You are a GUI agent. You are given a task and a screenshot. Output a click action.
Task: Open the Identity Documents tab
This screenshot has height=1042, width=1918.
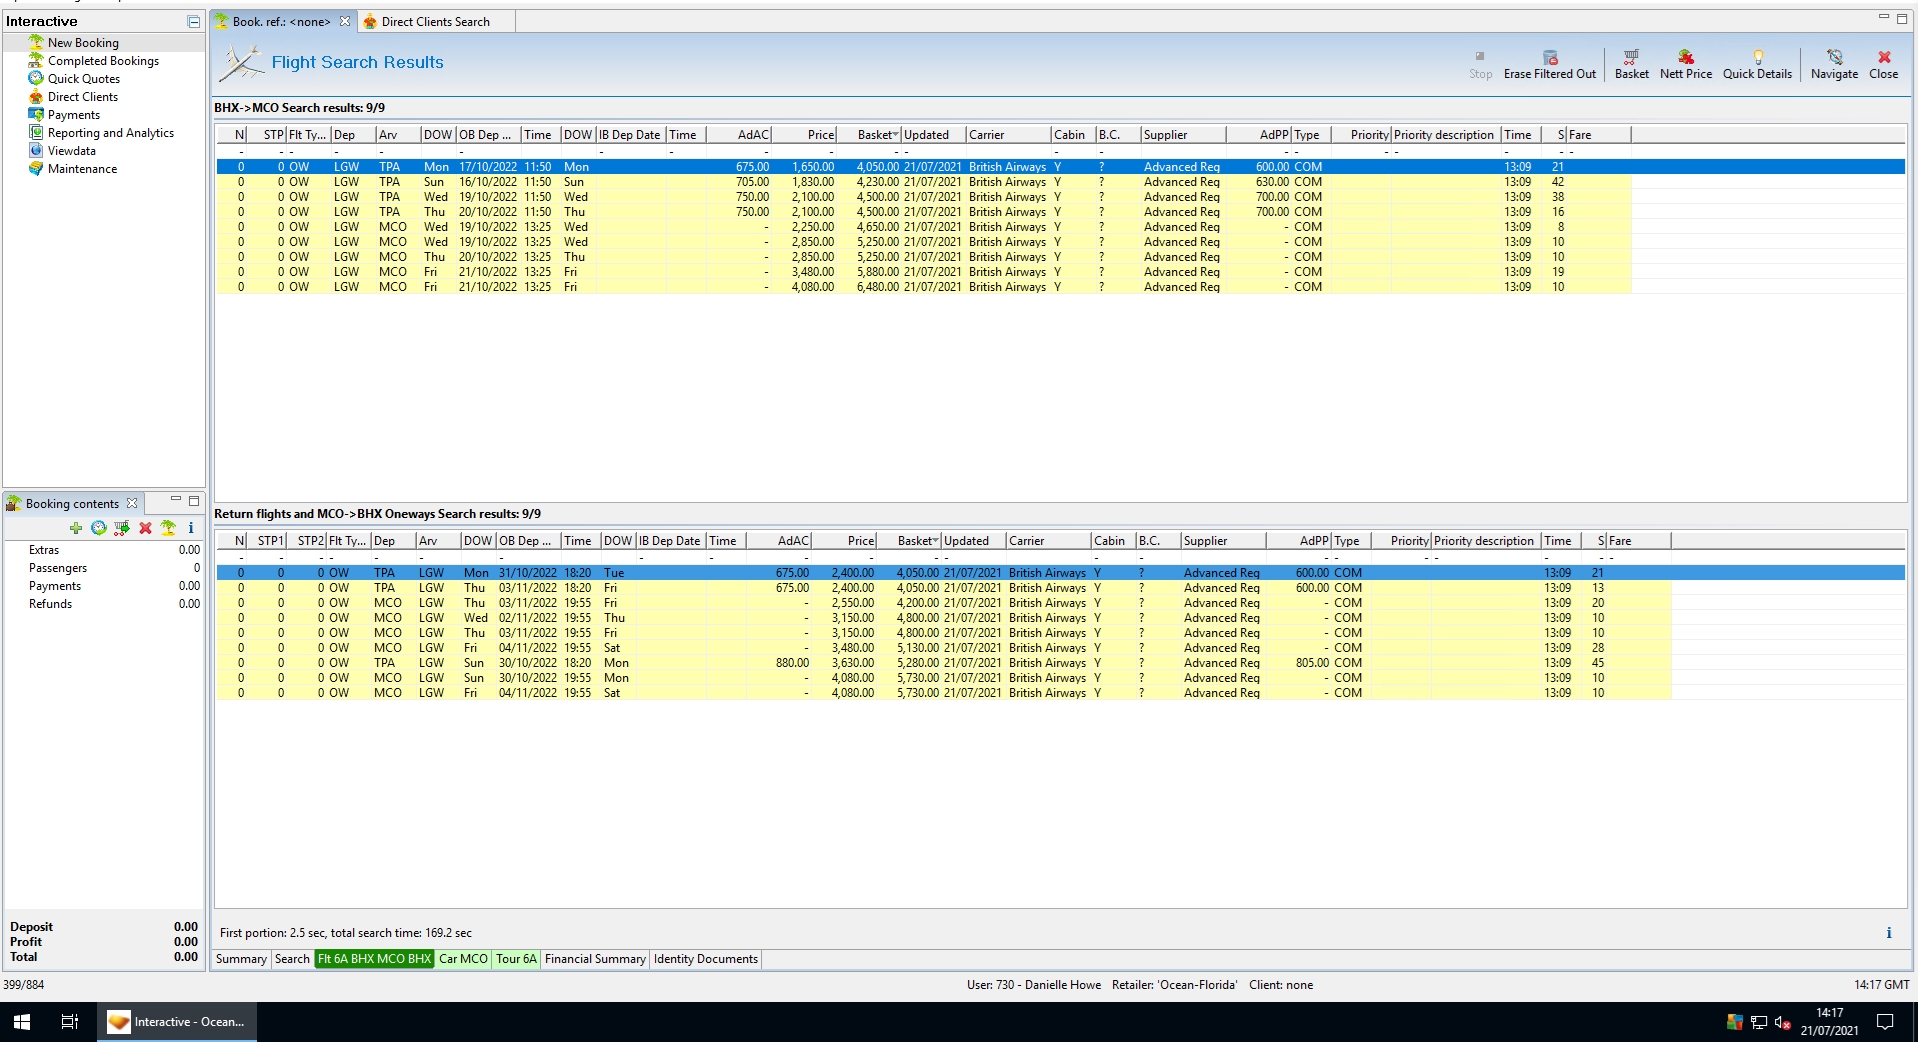705,959
